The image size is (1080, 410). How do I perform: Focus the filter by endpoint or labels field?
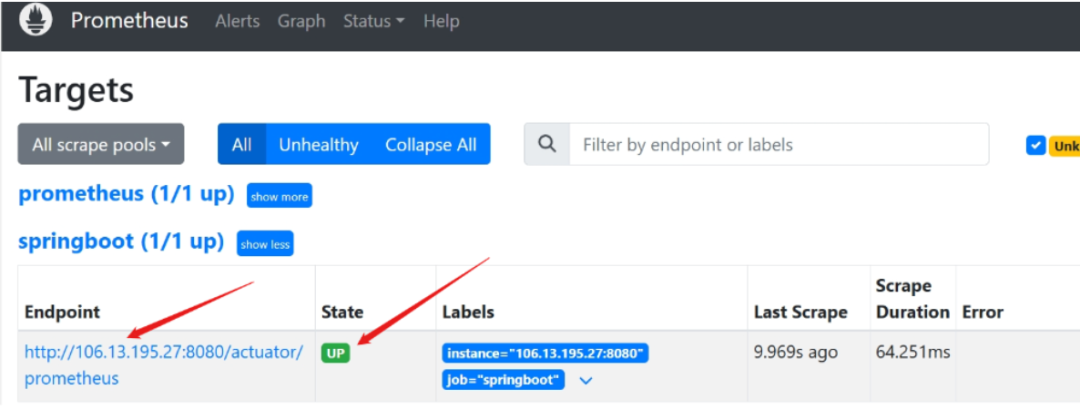coord(779,144)
